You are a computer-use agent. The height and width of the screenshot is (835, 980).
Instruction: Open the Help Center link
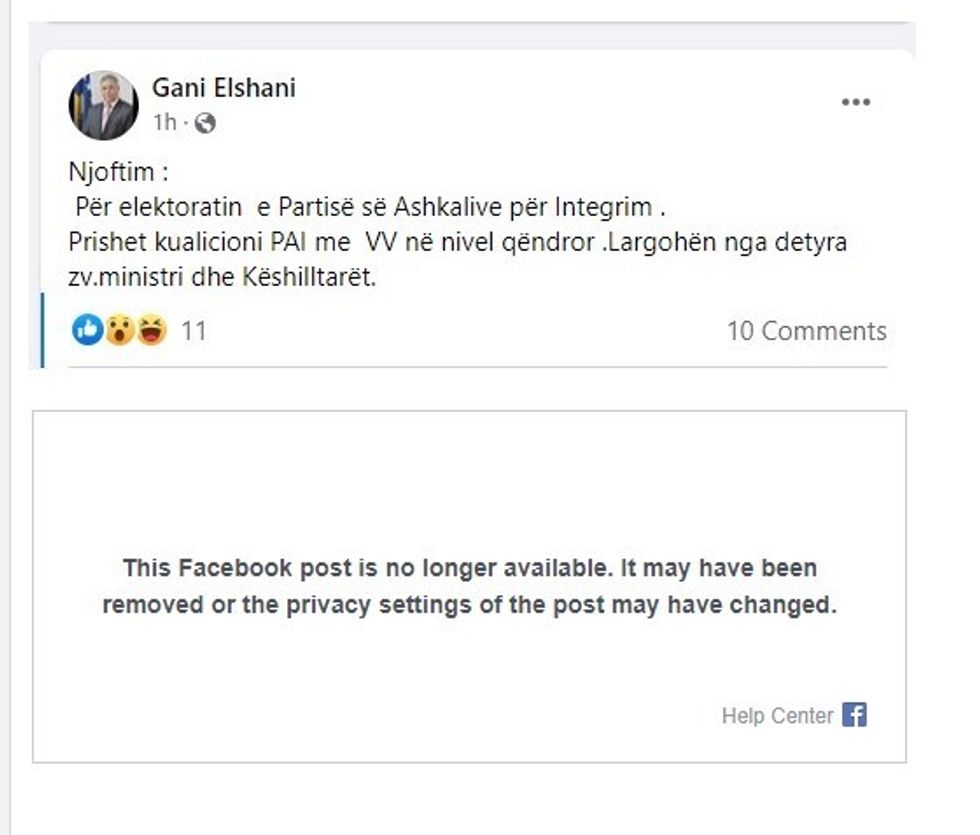pyautogui.click(x=777, y=716)
